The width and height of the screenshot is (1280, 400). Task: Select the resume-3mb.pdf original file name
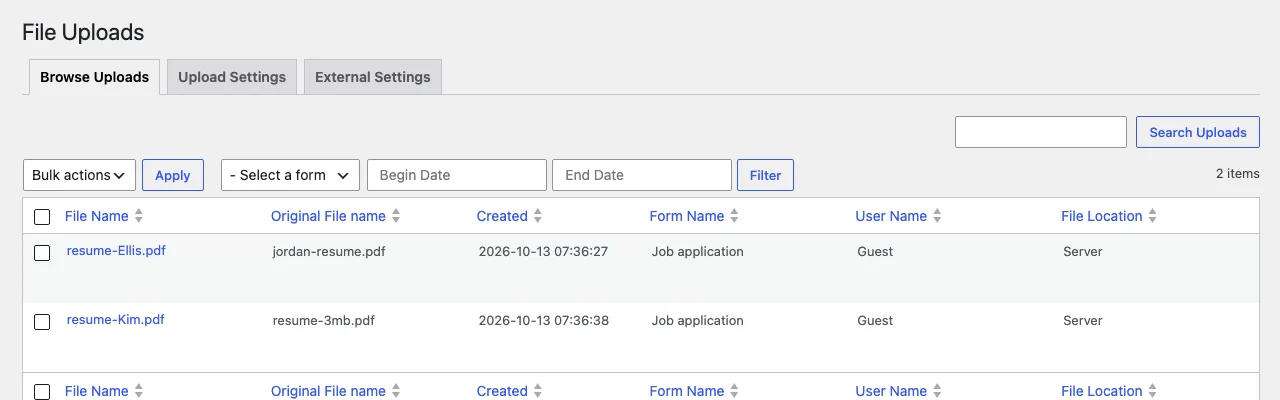[324, 321]
